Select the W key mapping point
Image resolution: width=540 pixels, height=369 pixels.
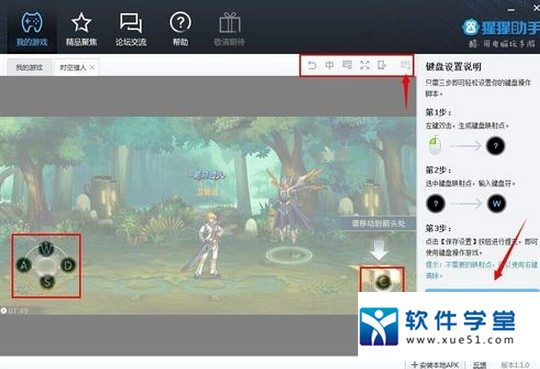46,248
